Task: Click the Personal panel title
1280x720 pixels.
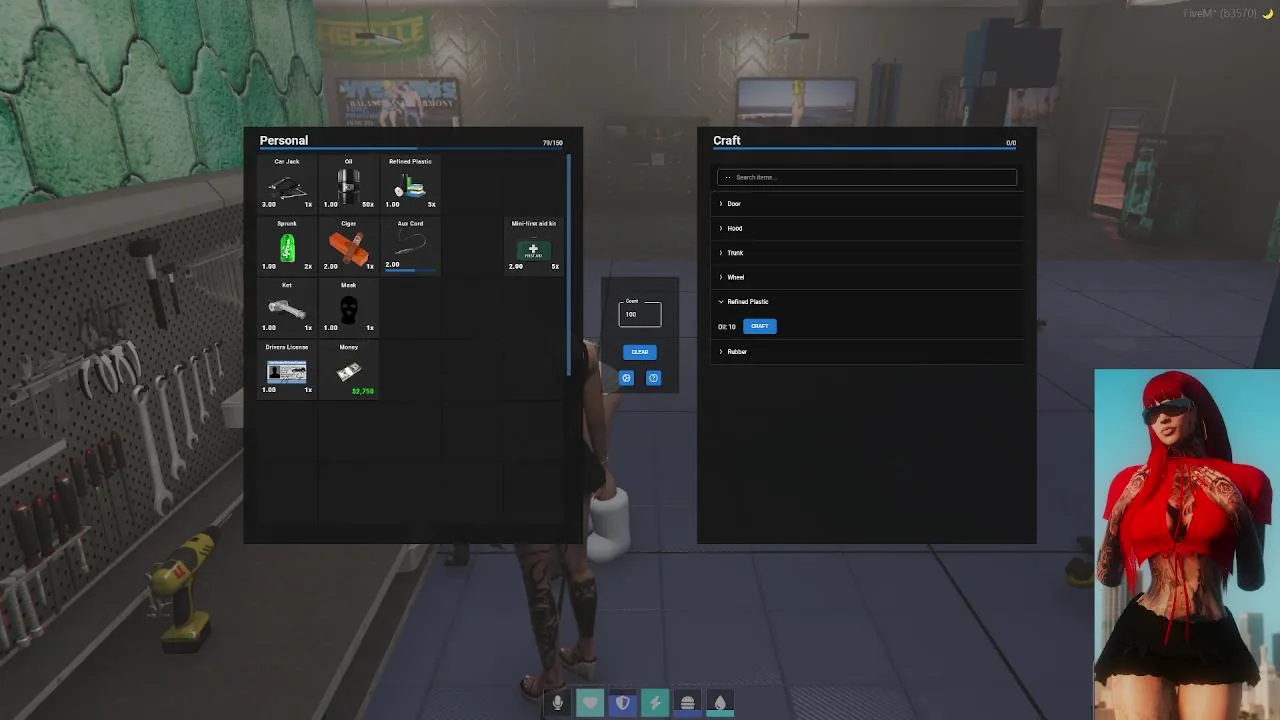Action: (x=284, y=141)
